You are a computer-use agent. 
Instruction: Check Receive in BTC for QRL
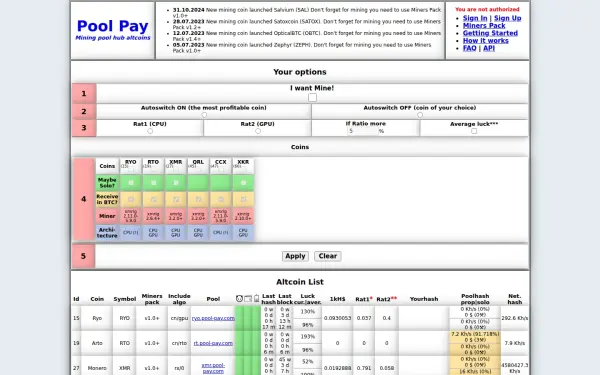point(198,199)
